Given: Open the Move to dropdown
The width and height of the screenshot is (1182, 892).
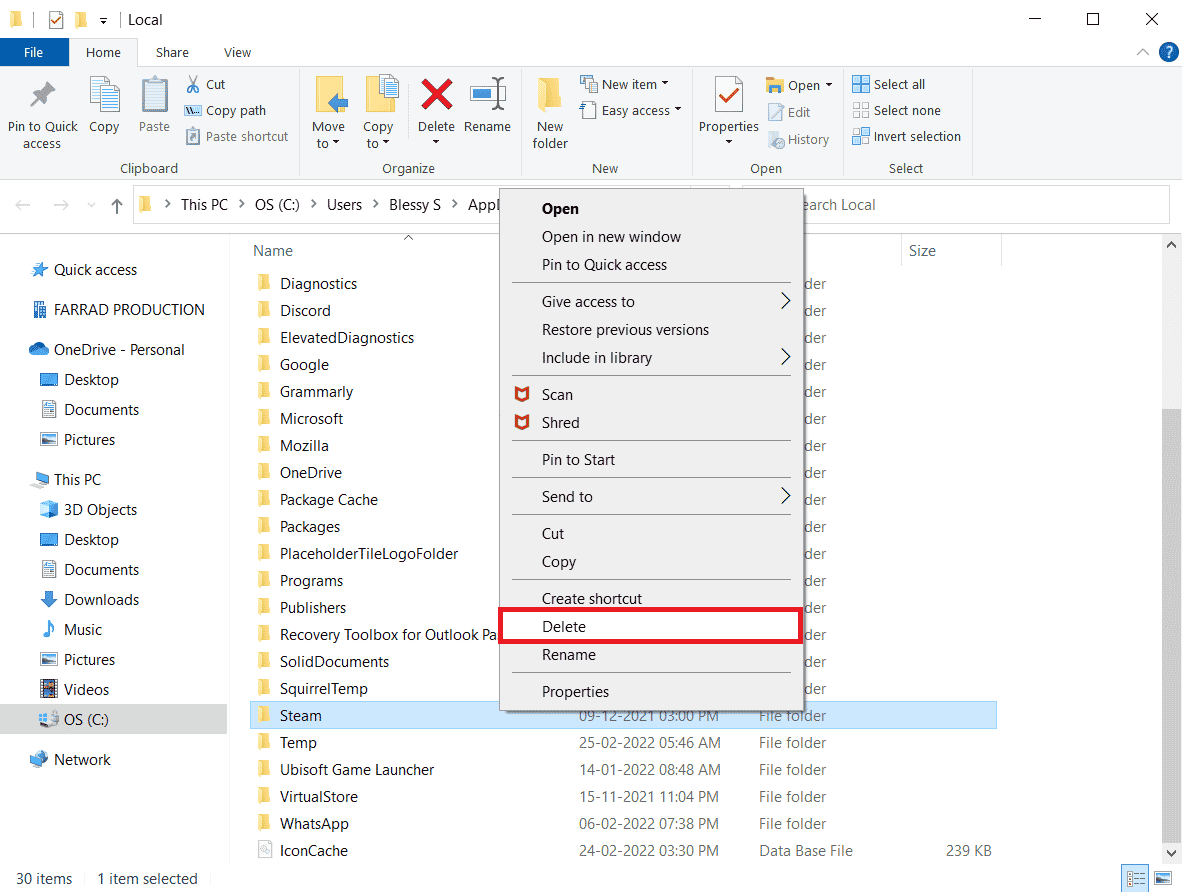Looking at the screenshot, I should pos(329,110).
